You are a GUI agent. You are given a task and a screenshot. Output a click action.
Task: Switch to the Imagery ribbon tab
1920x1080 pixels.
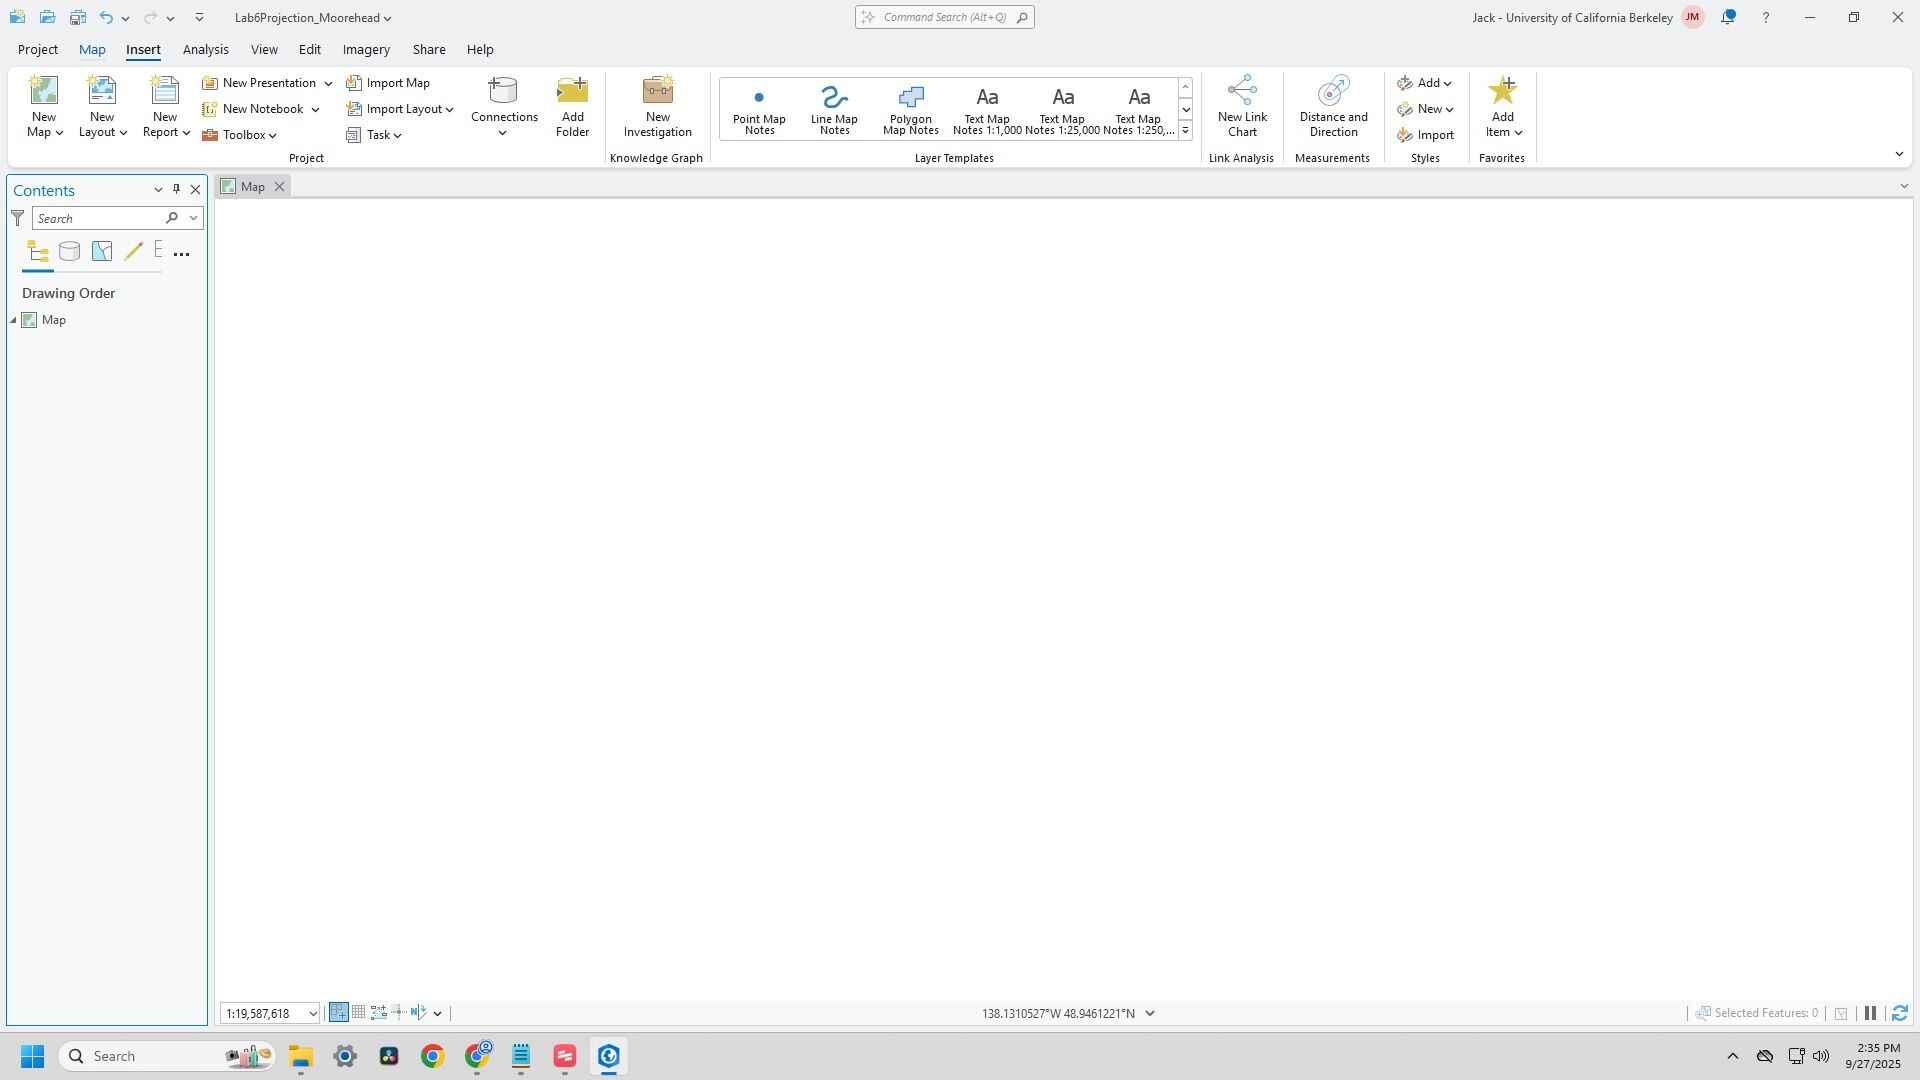coord(366,49)
